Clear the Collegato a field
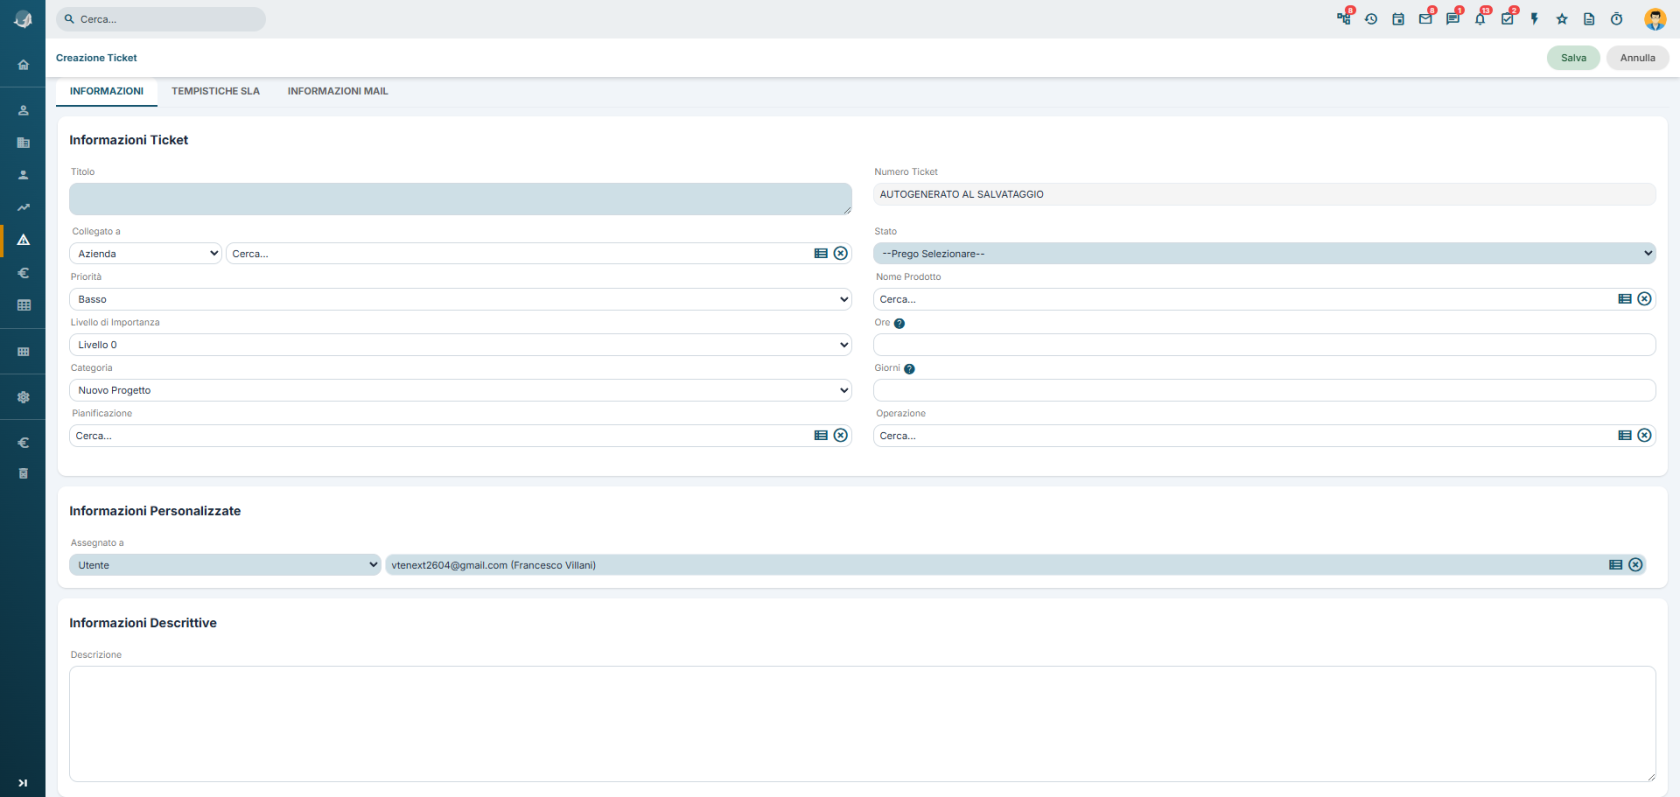1680x797 pixels. click(841, 254)
